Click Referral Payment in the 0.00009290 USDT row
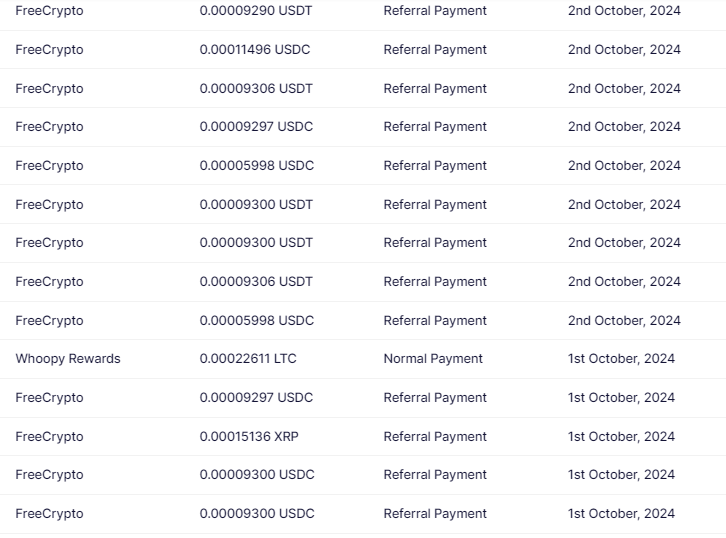The height and width of the screenshot is (538, 726). [435, 11]
